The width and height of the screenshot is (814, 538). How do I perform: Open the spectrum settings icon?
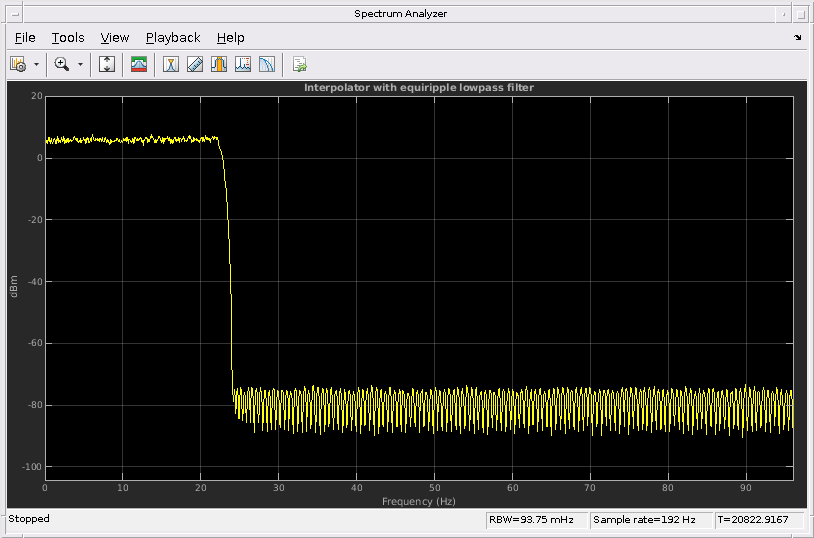(18, 64)
